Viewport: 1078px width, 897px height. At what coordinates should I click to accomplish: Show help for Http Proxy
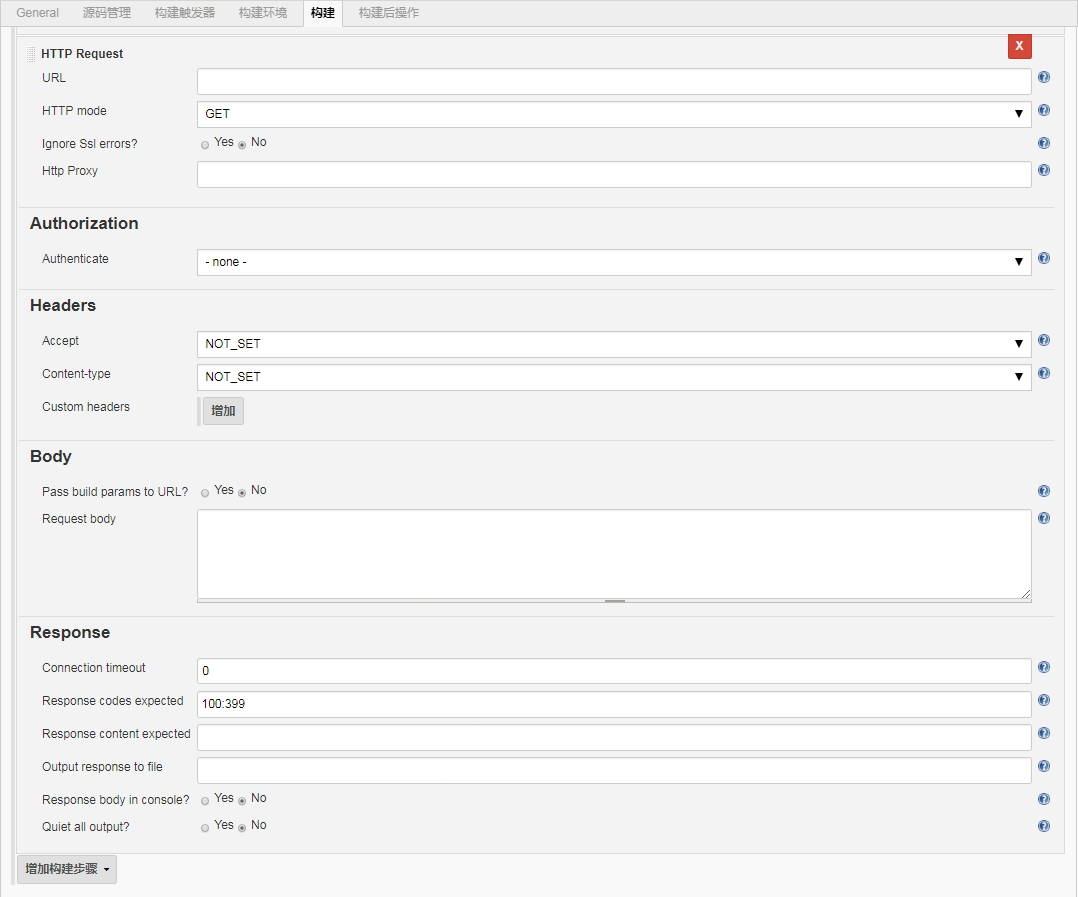(x=1044, y=170)
